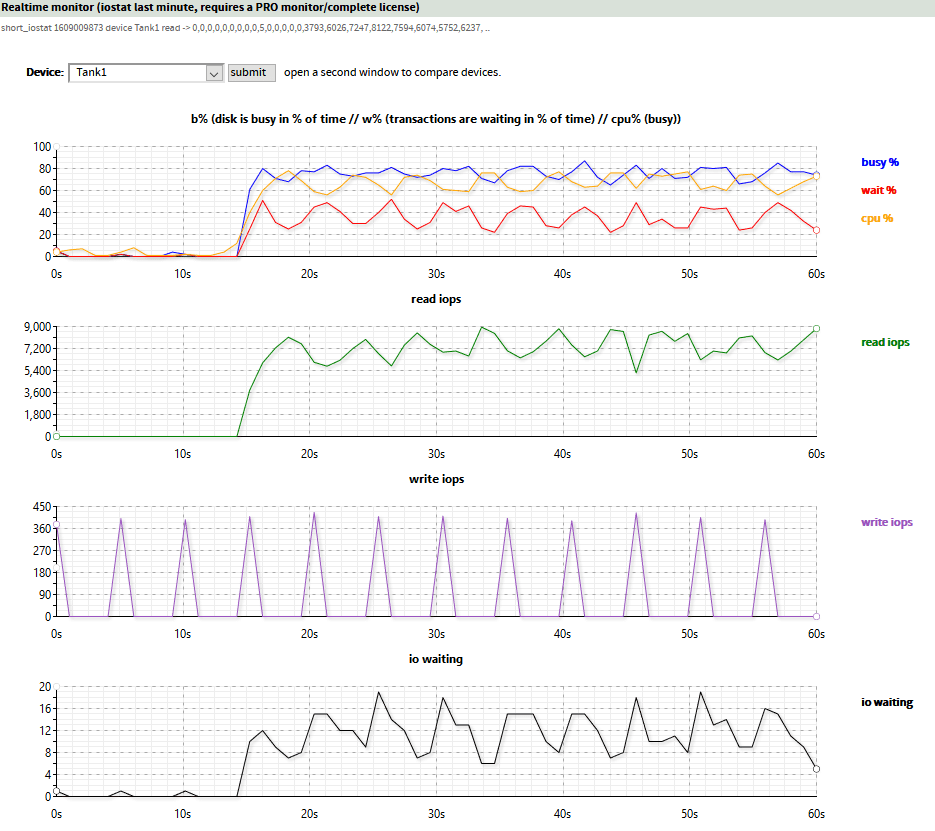The height and width of the screenshot is (831, 935).
Task: Click the 360 y-axis label
Action: click(x=42, y=529)
